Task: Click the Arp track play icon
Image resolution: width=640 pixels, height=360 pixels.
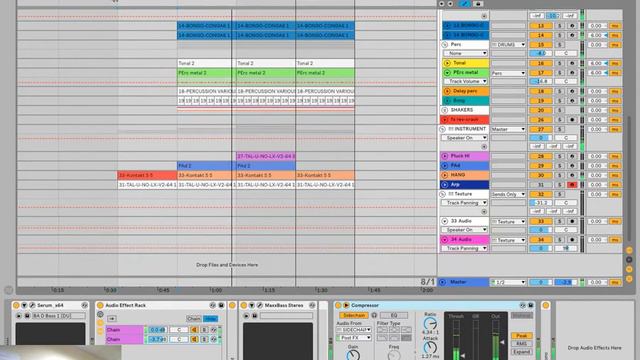Action: 445,185
